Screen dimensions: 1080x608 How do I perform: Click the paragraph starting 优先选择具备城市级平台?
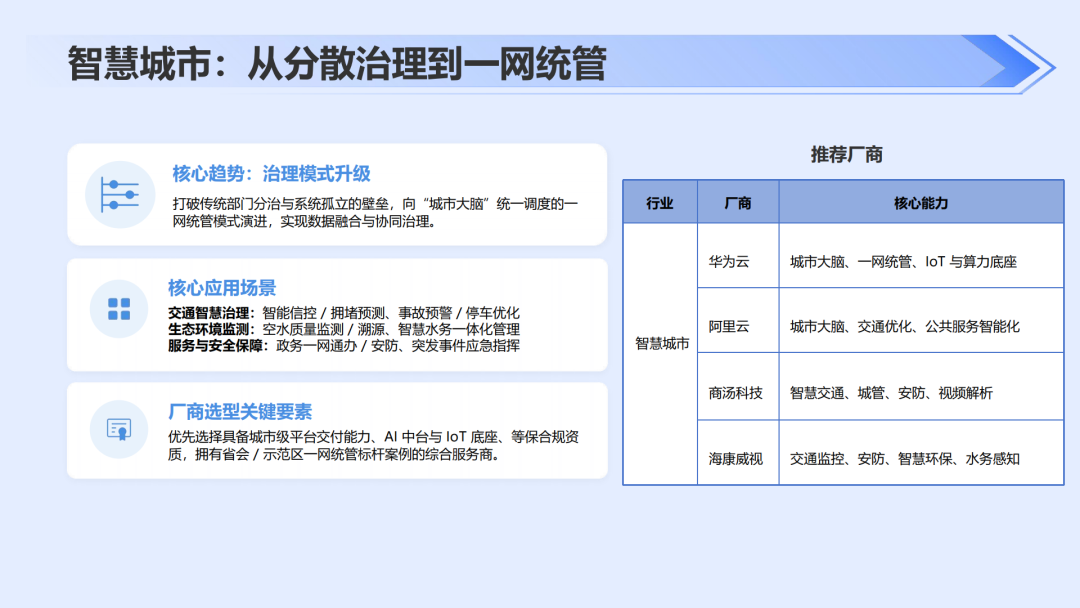click(373, 445)
